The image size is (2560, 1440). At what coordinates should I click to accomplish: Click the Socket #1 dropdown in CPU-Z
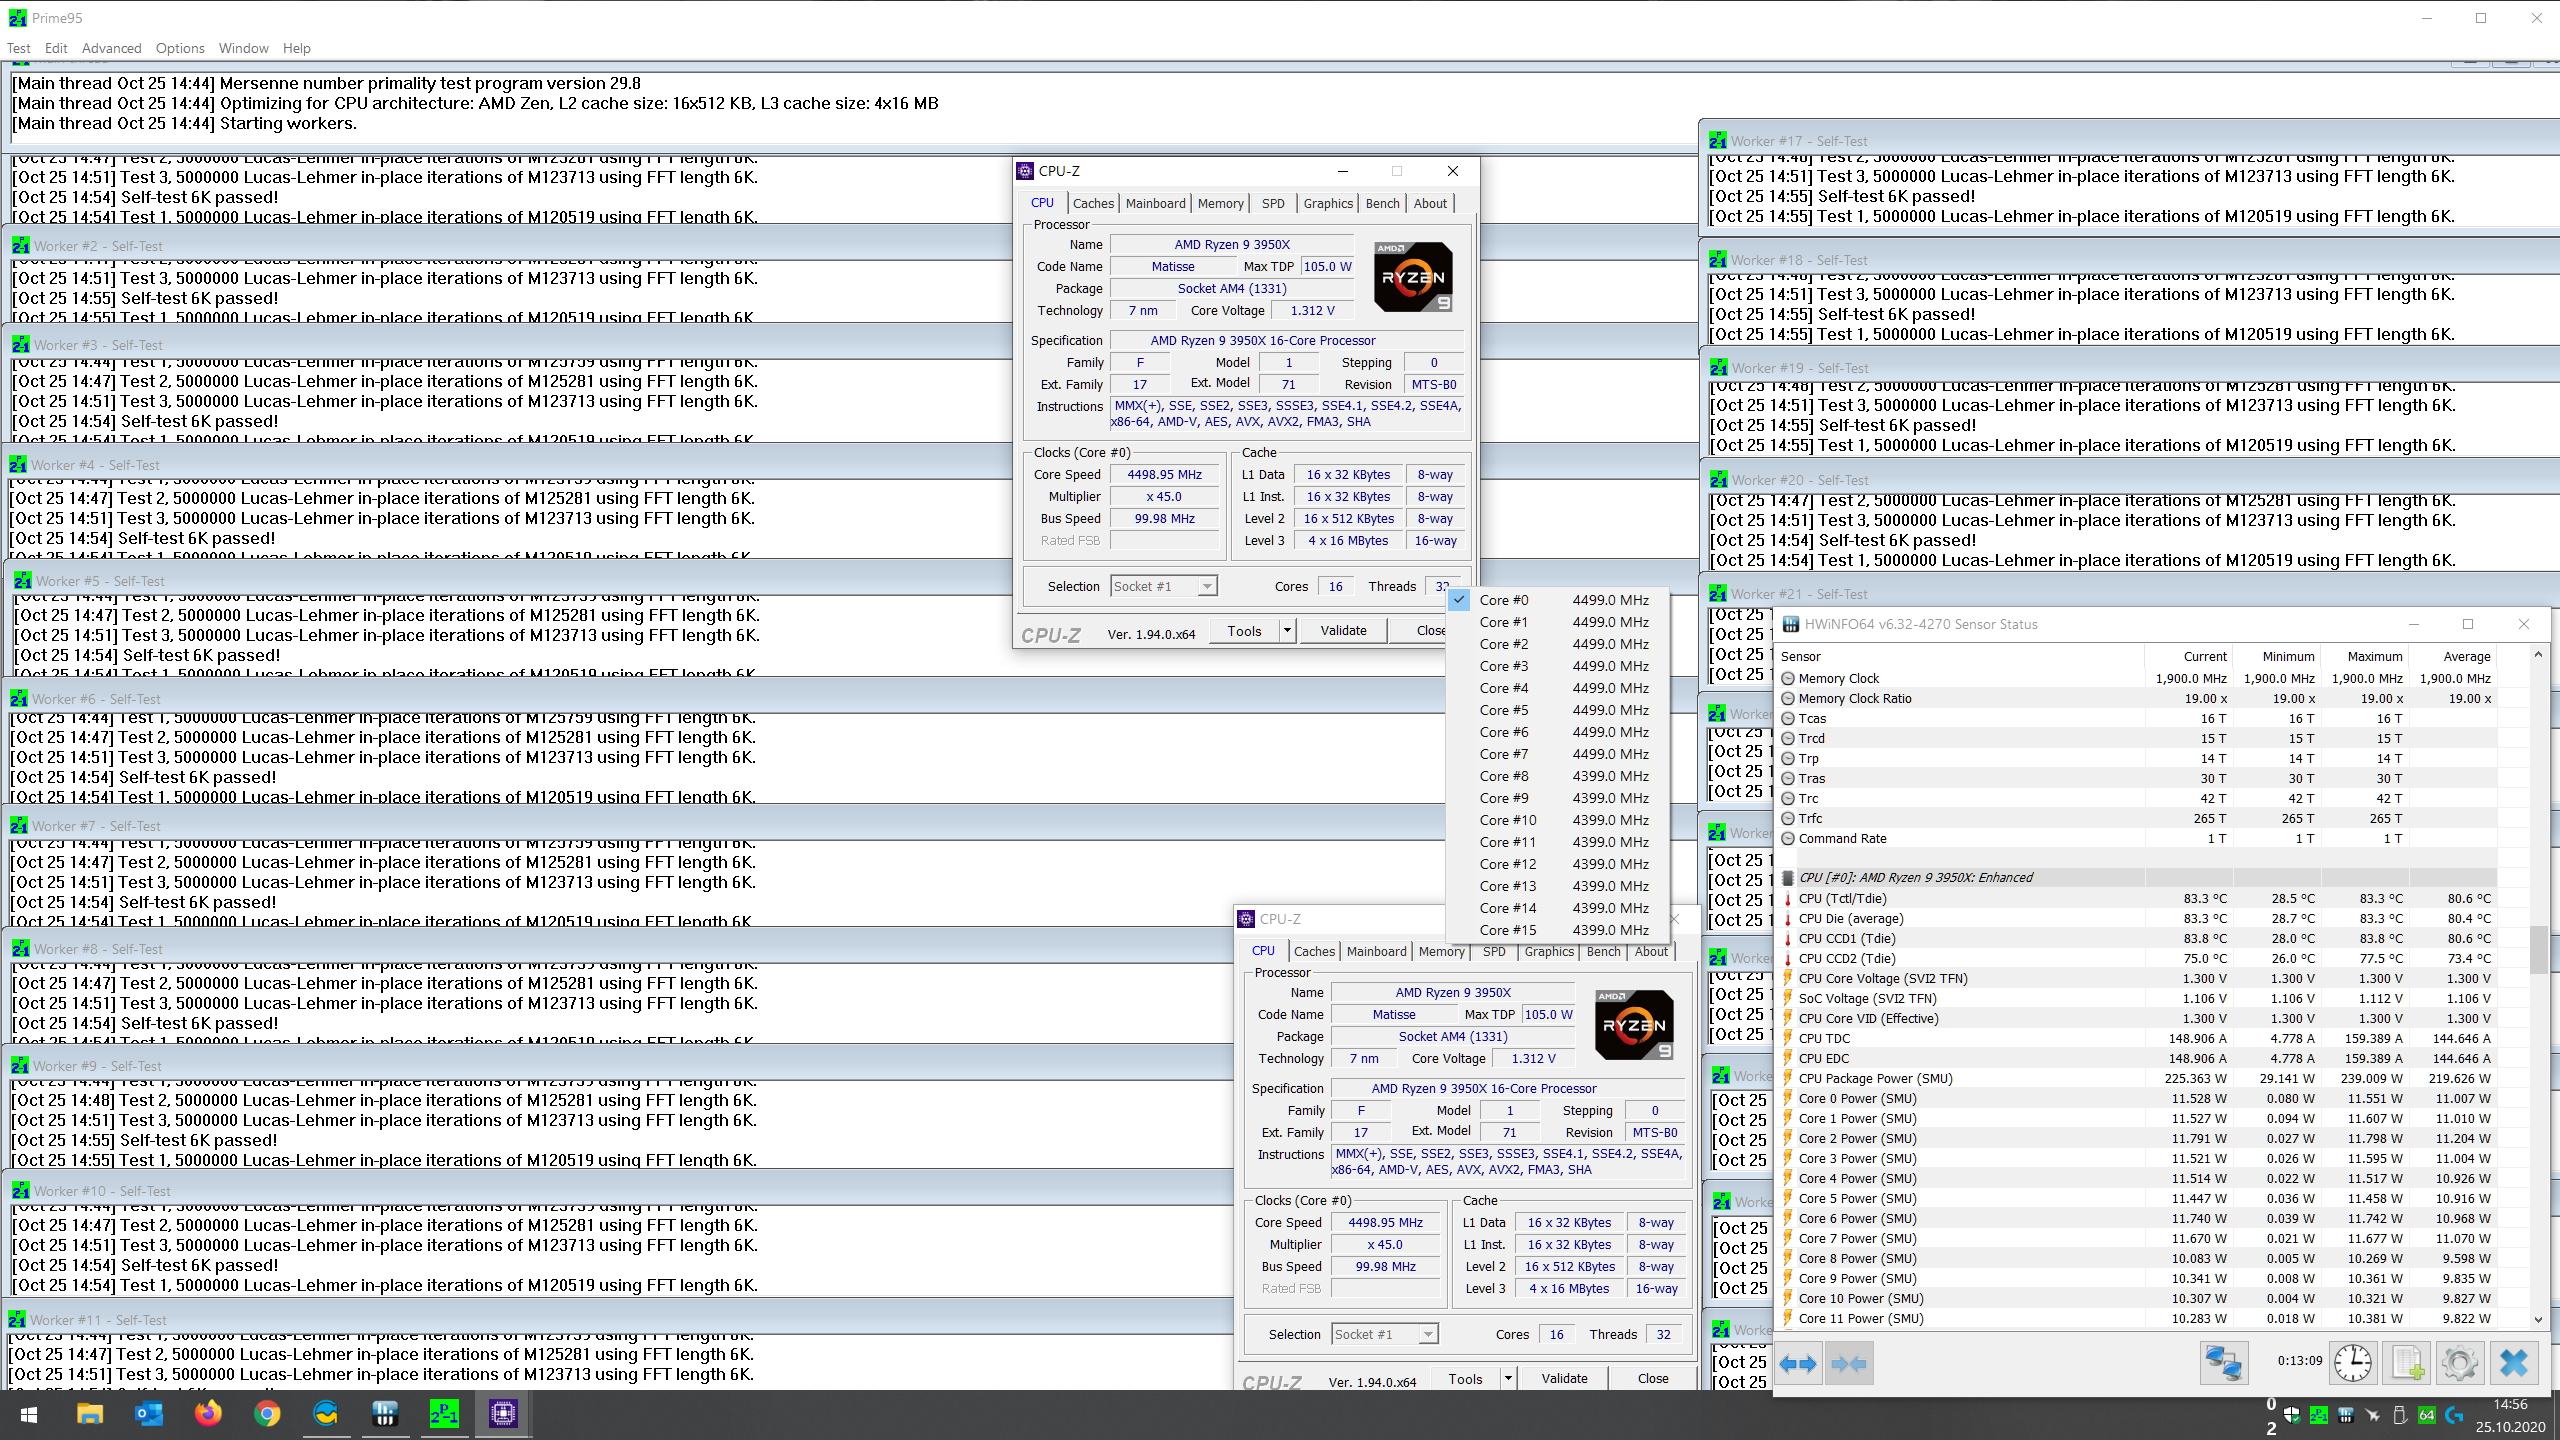pyautogui.click(x=1162, y=585)
